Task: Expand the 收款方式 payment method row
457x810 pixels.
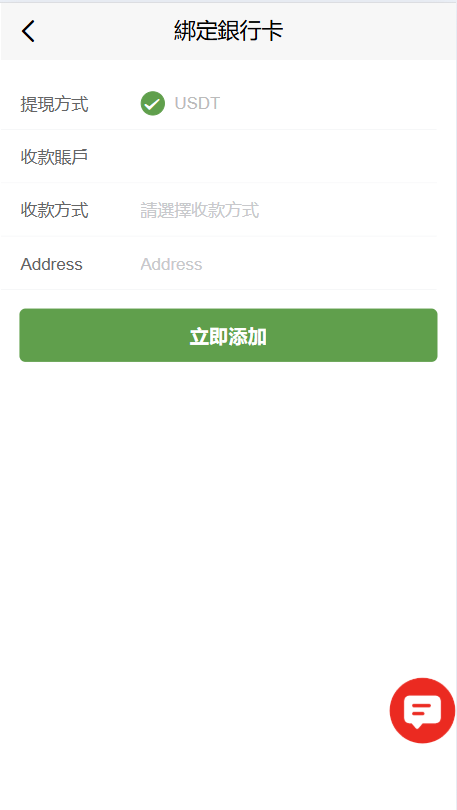Action: click(x=219, y=210)
